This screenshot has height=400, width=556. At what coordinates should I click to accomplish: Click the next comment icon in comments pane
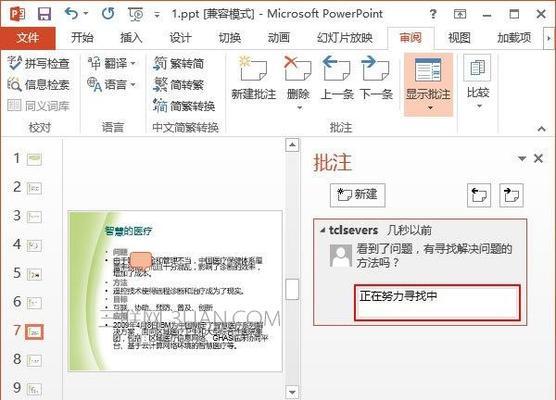[x=511, y=195]
